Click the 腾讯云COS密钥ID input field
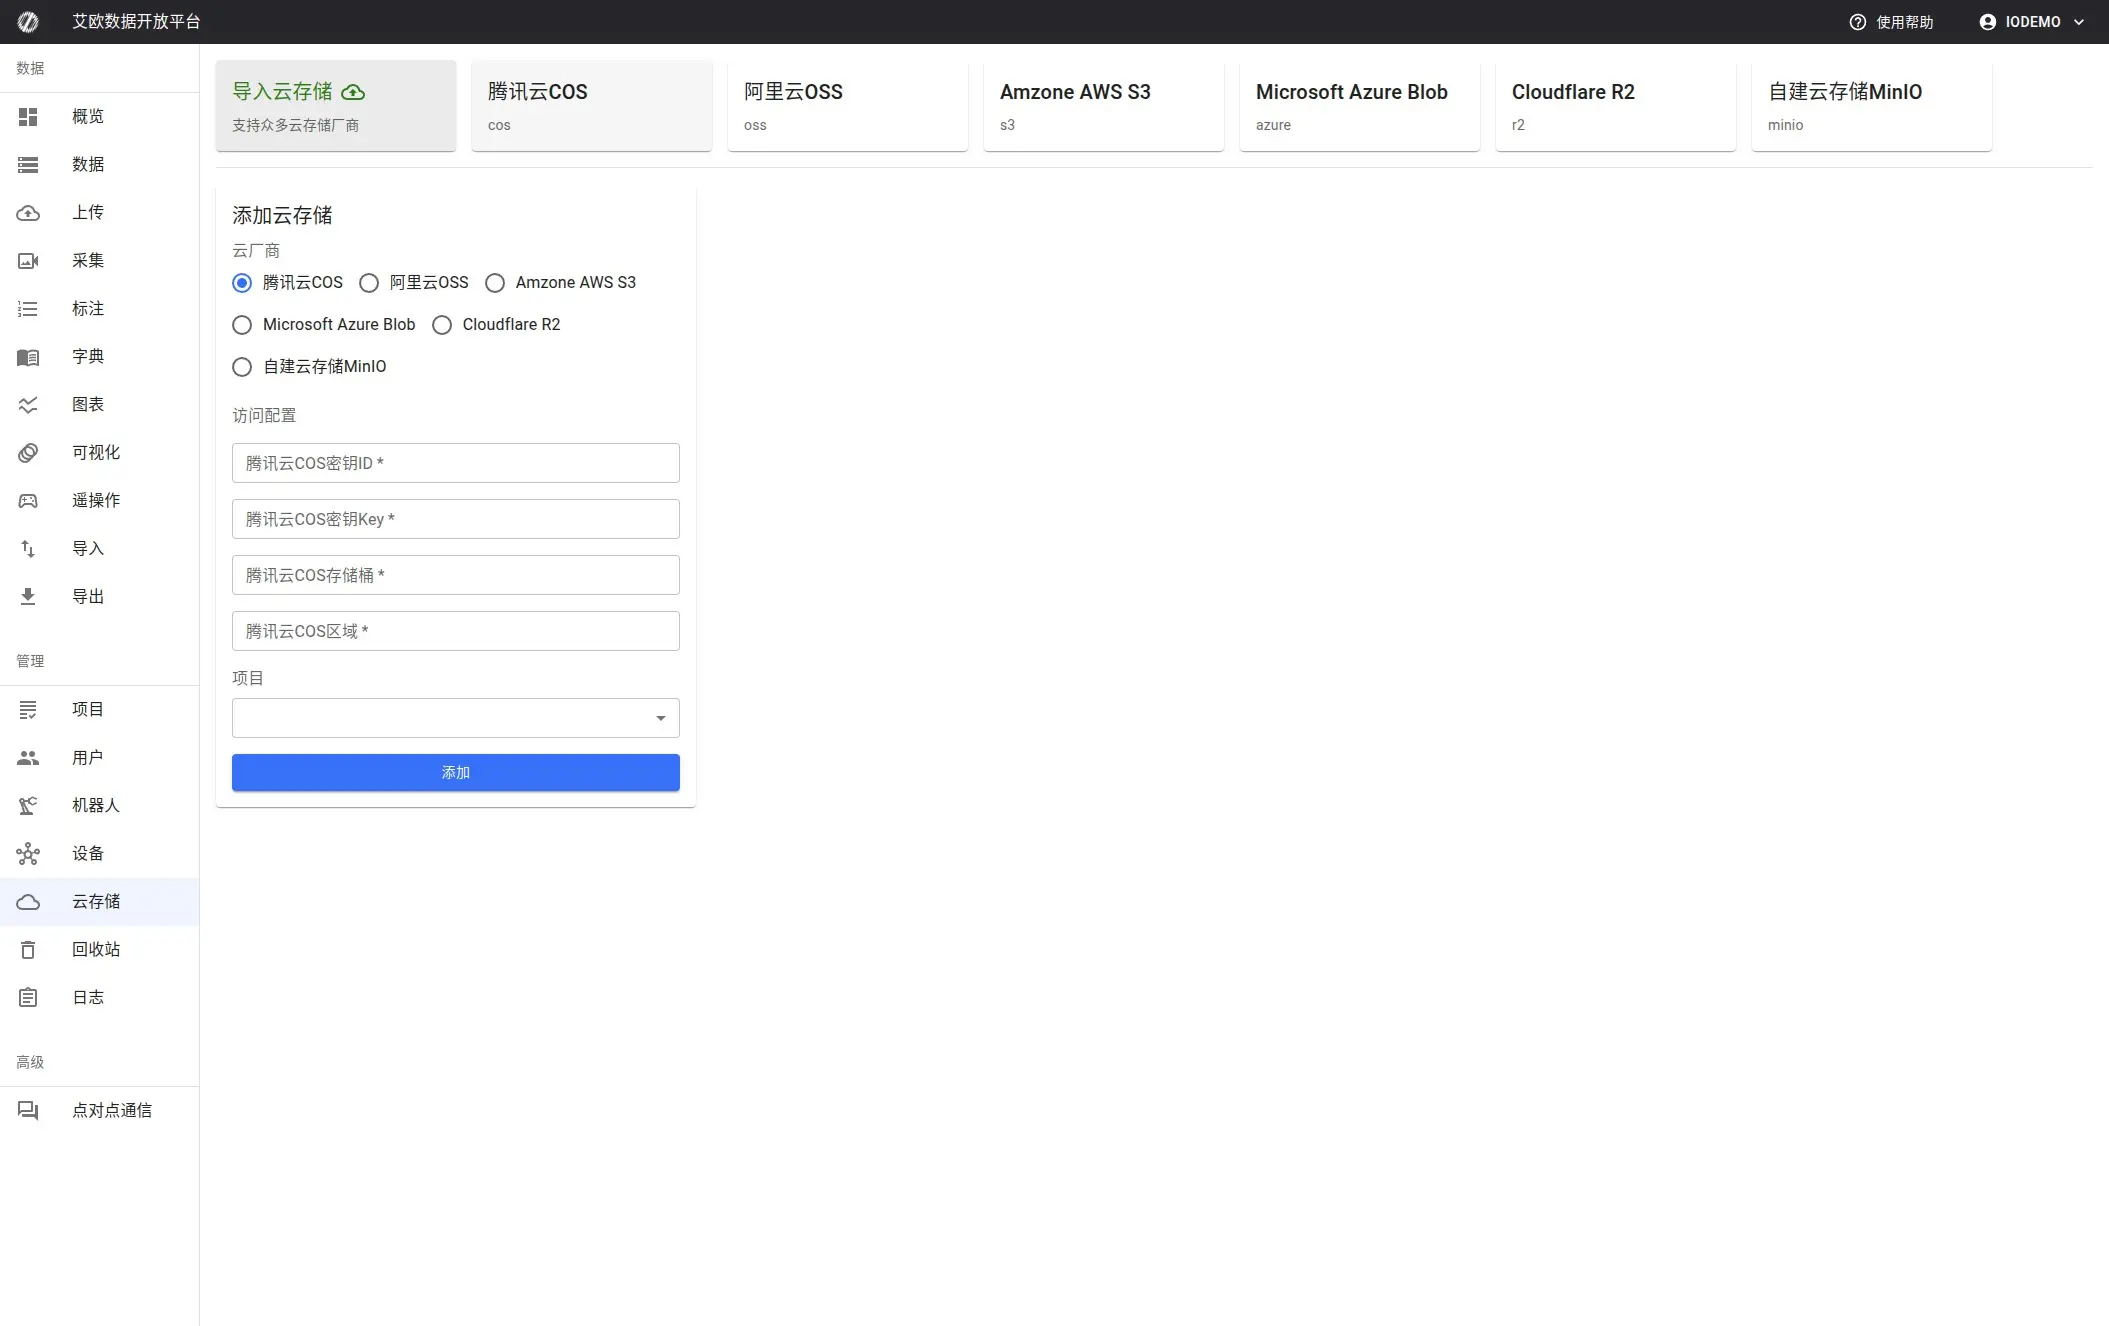The height and width of the screenshot is (1326, 2109). 455,463
